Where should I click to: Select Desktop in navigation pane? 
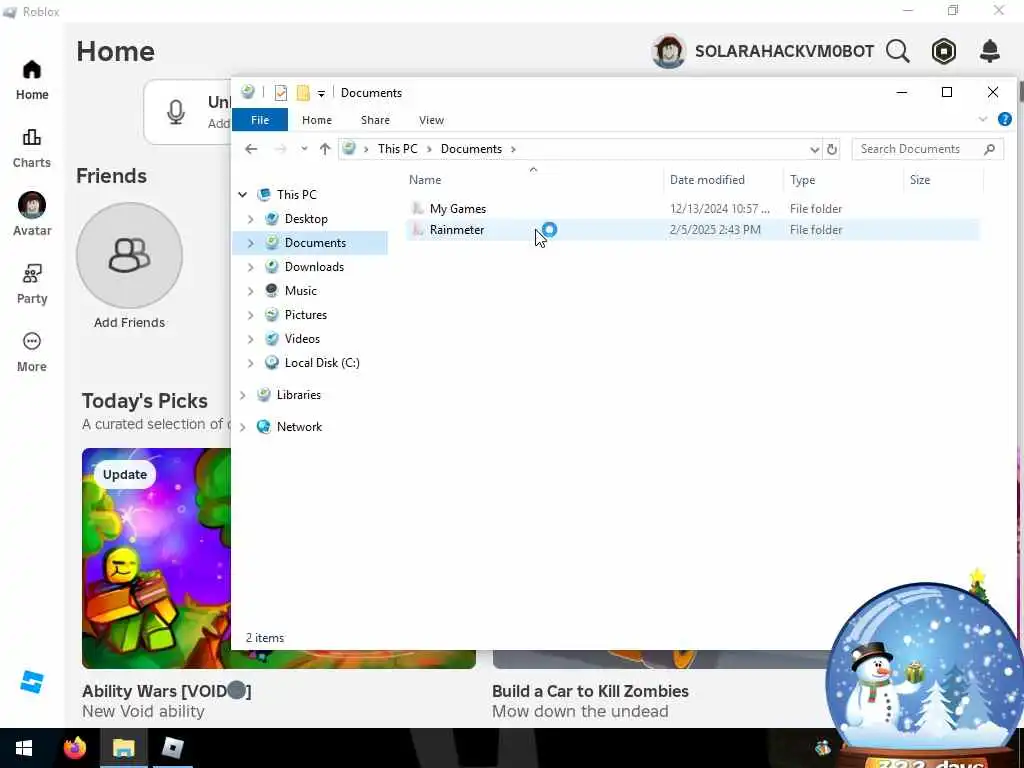click(x=306, y=219)
